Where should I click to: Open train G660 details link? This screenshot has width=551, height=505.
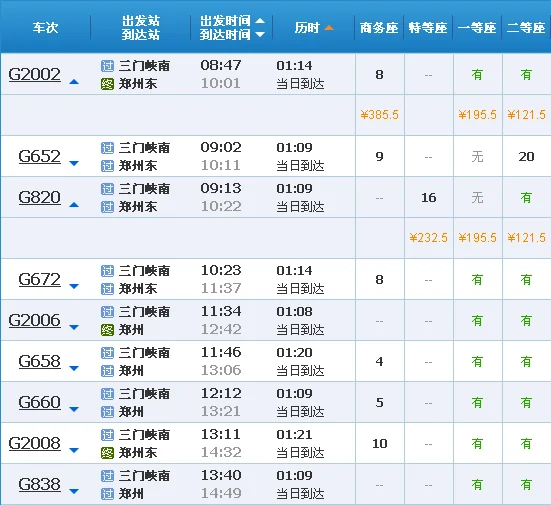39,402
